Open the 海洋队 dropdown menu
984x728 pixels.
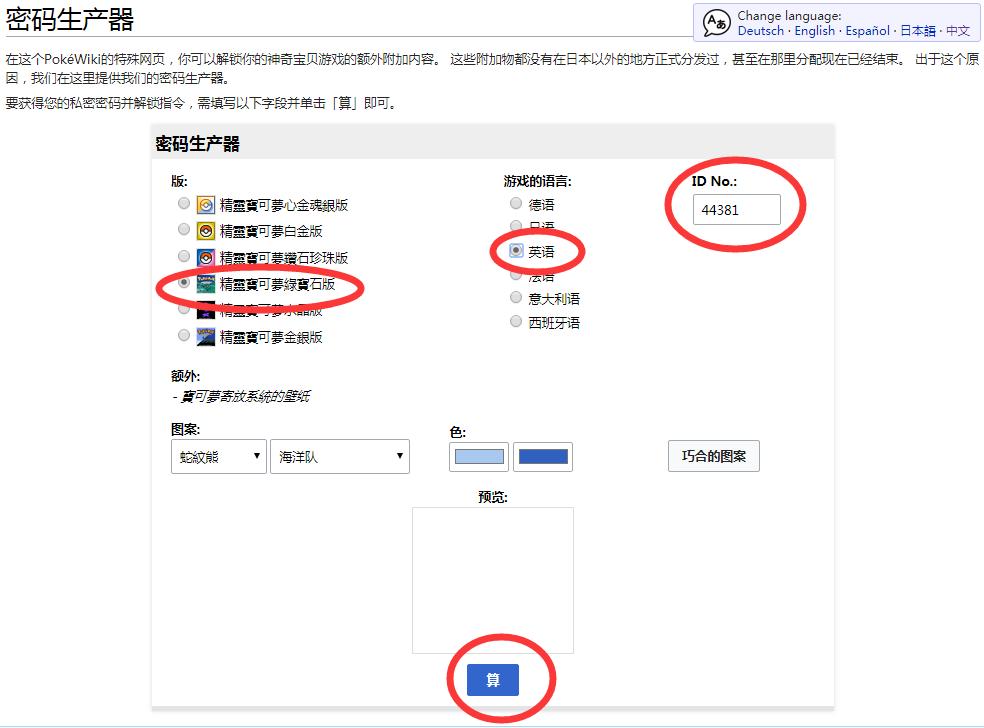337,456
